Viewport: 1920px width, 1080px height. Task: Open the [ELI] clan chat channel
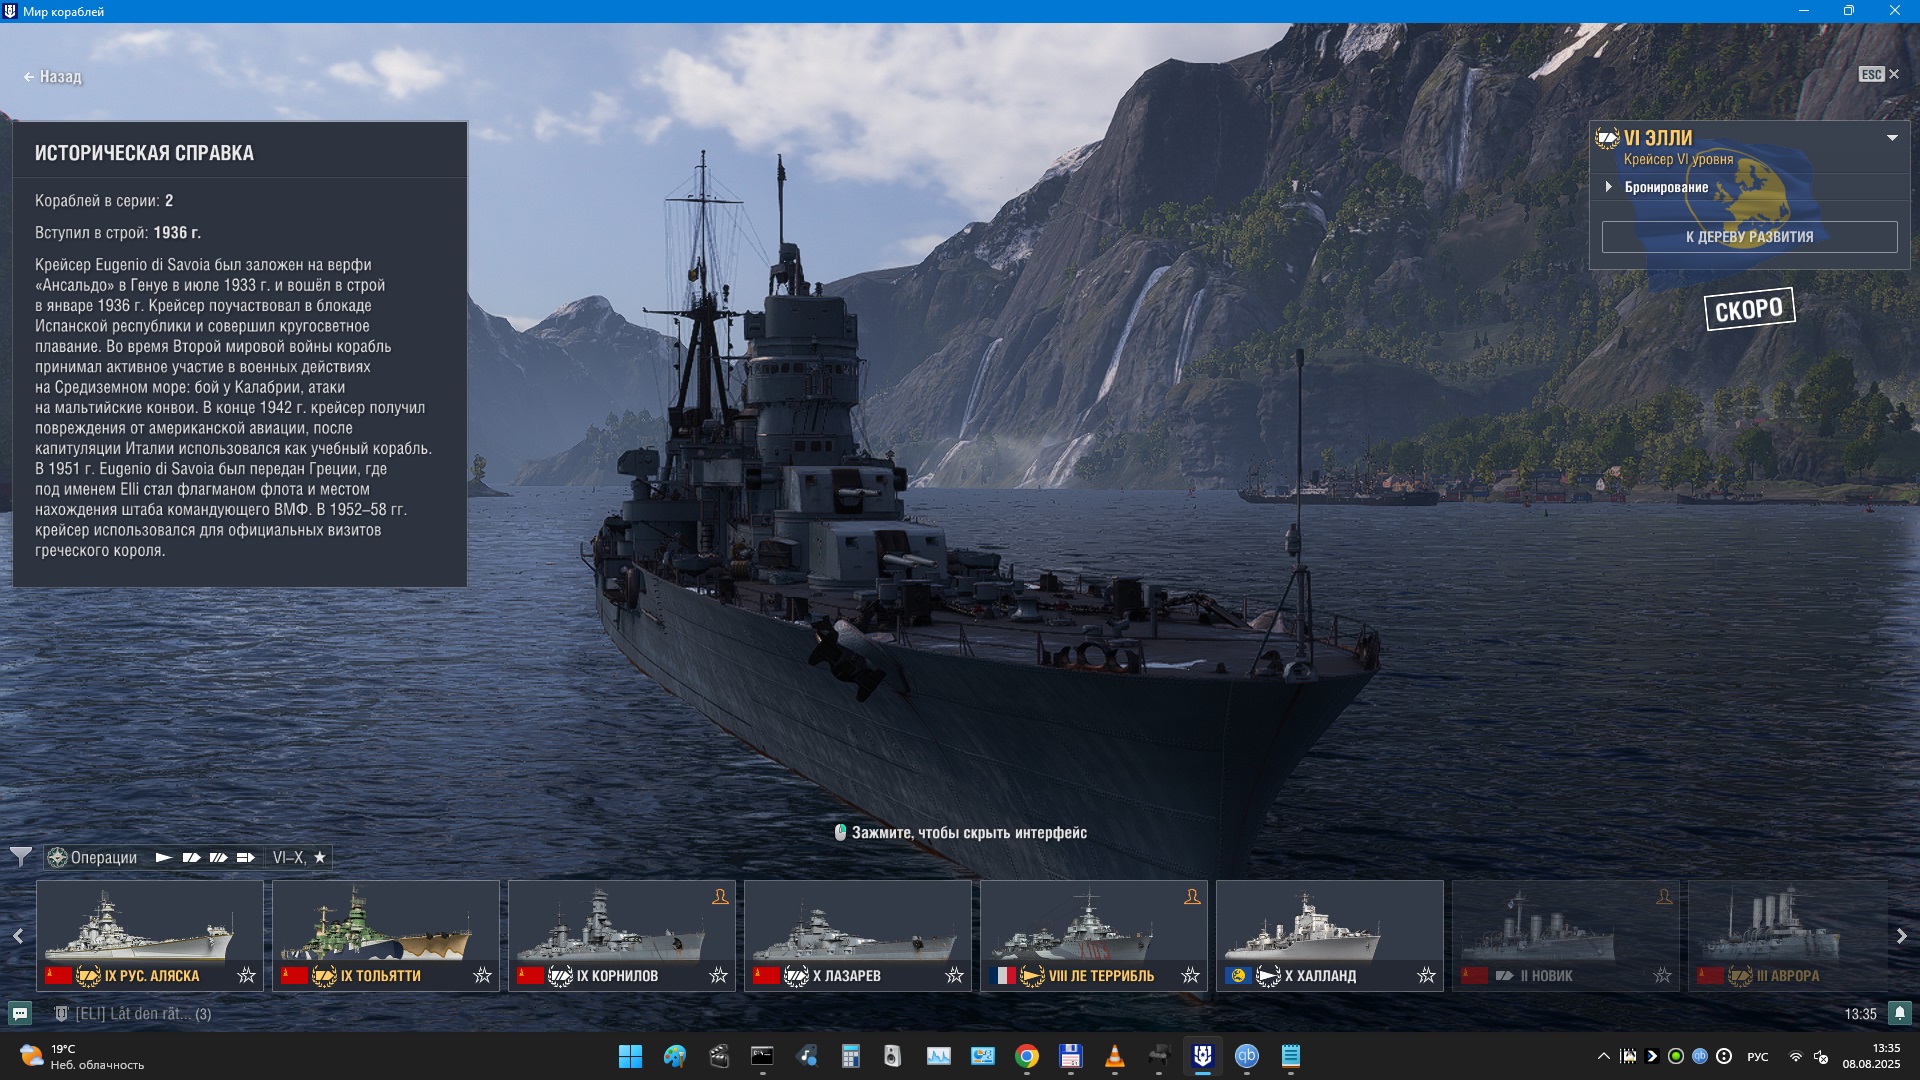(133, 1014)
